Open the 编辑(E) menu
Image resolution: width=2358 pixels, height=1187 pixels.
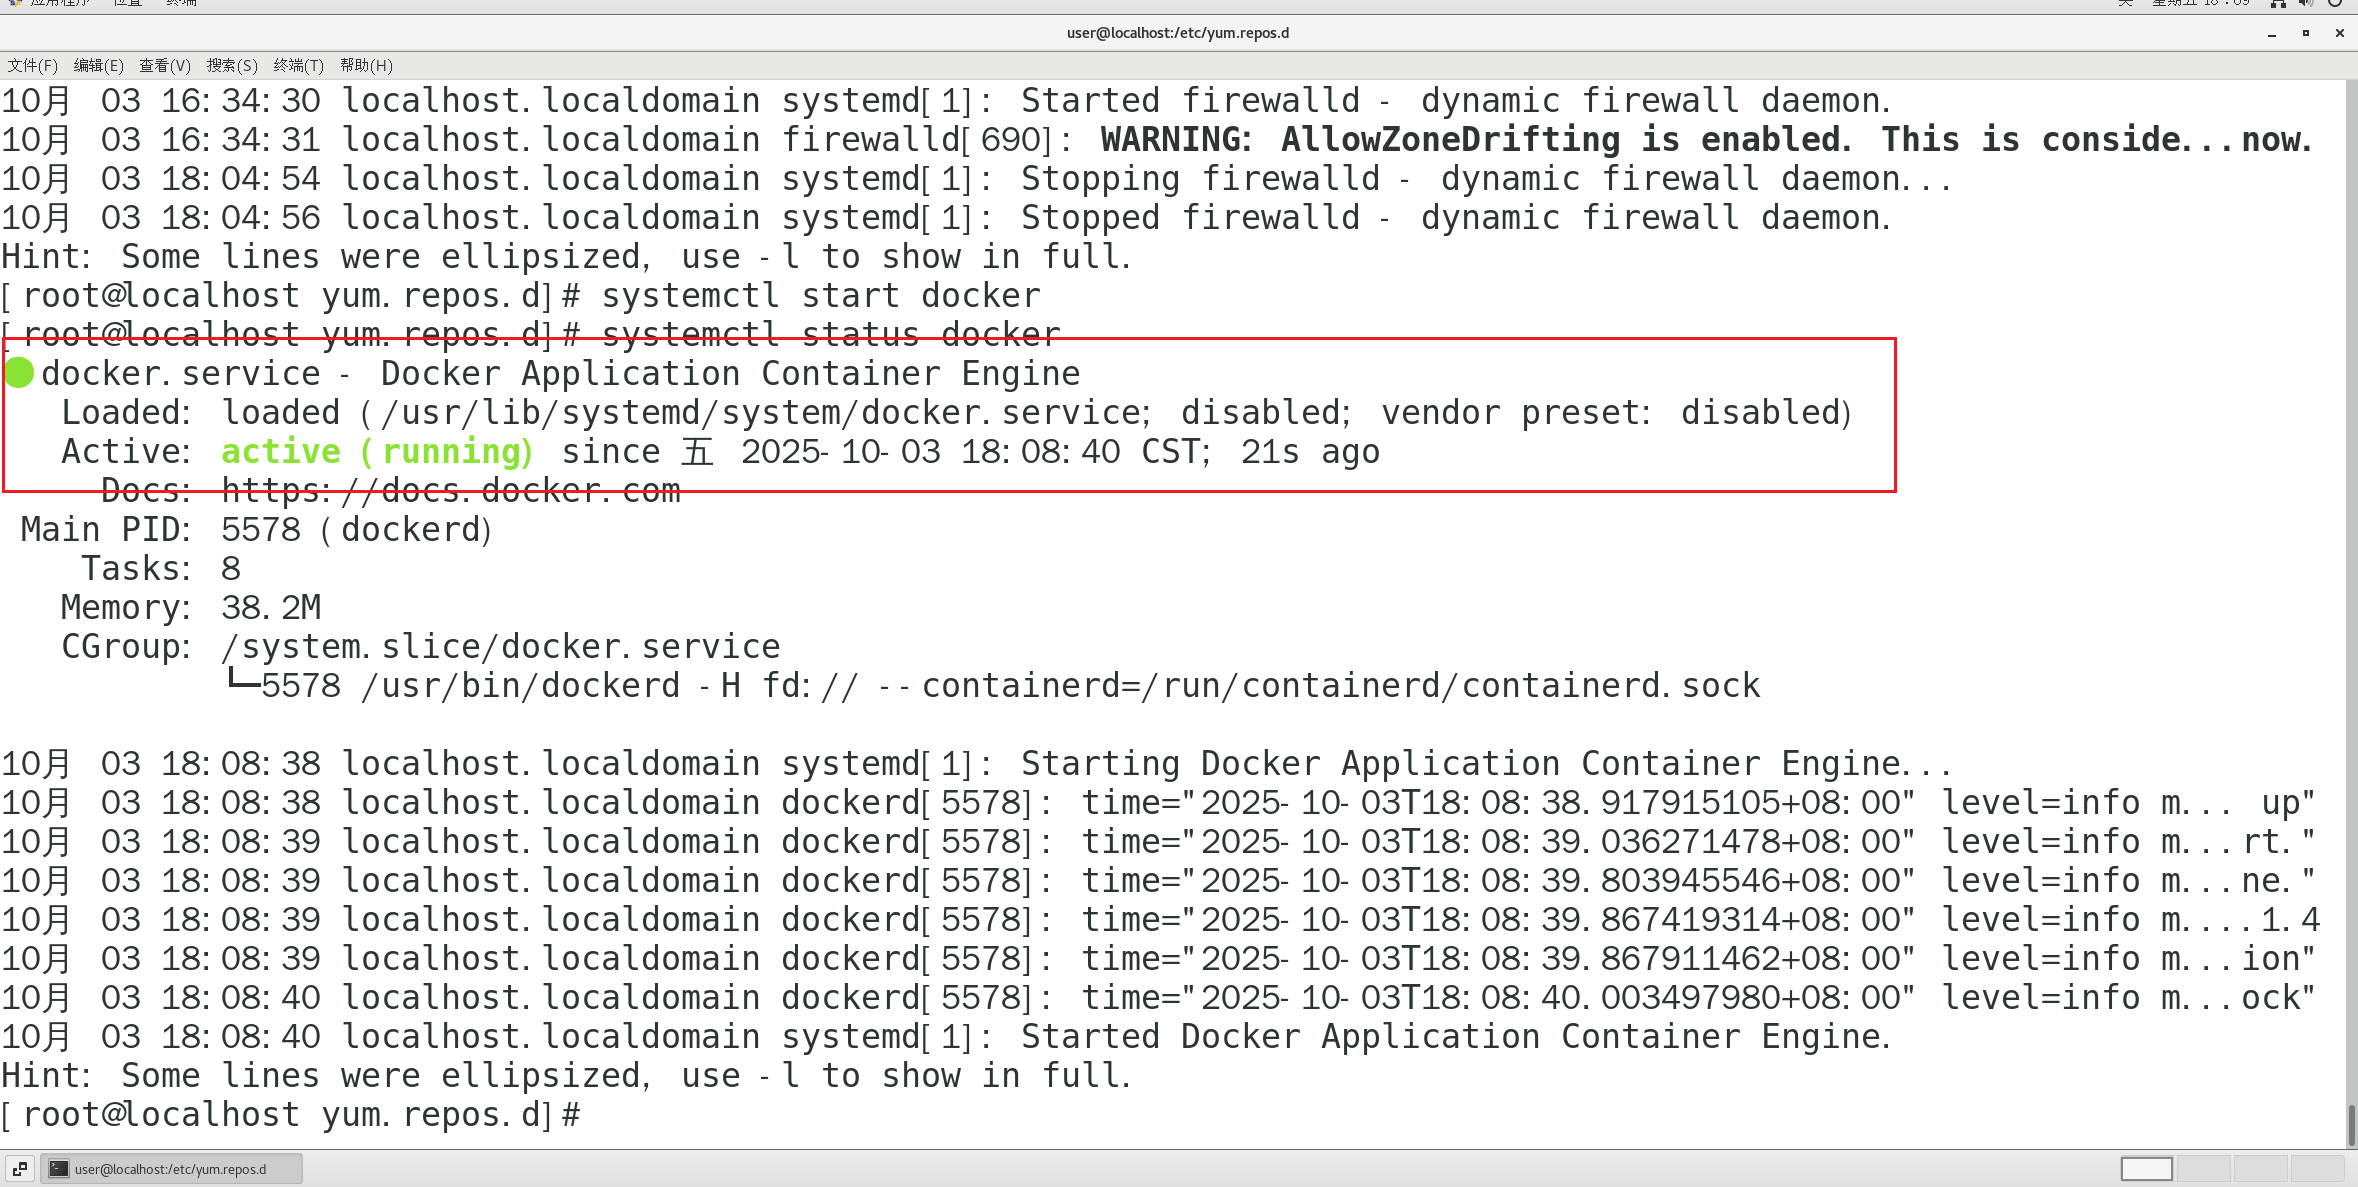pos(98,66)
